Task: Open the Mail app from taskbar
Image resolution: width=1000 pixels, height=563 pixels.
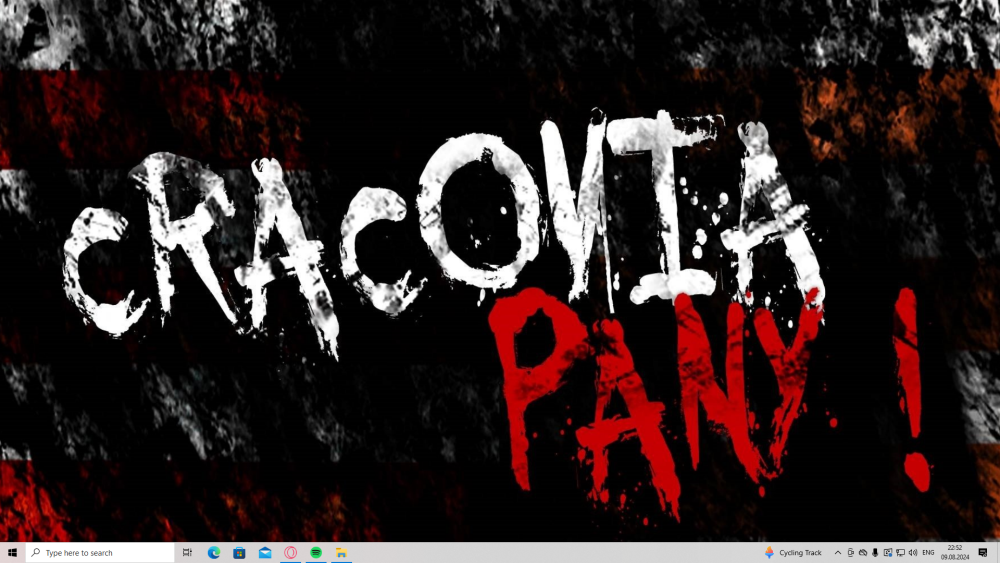Action: tap(265, 553)
